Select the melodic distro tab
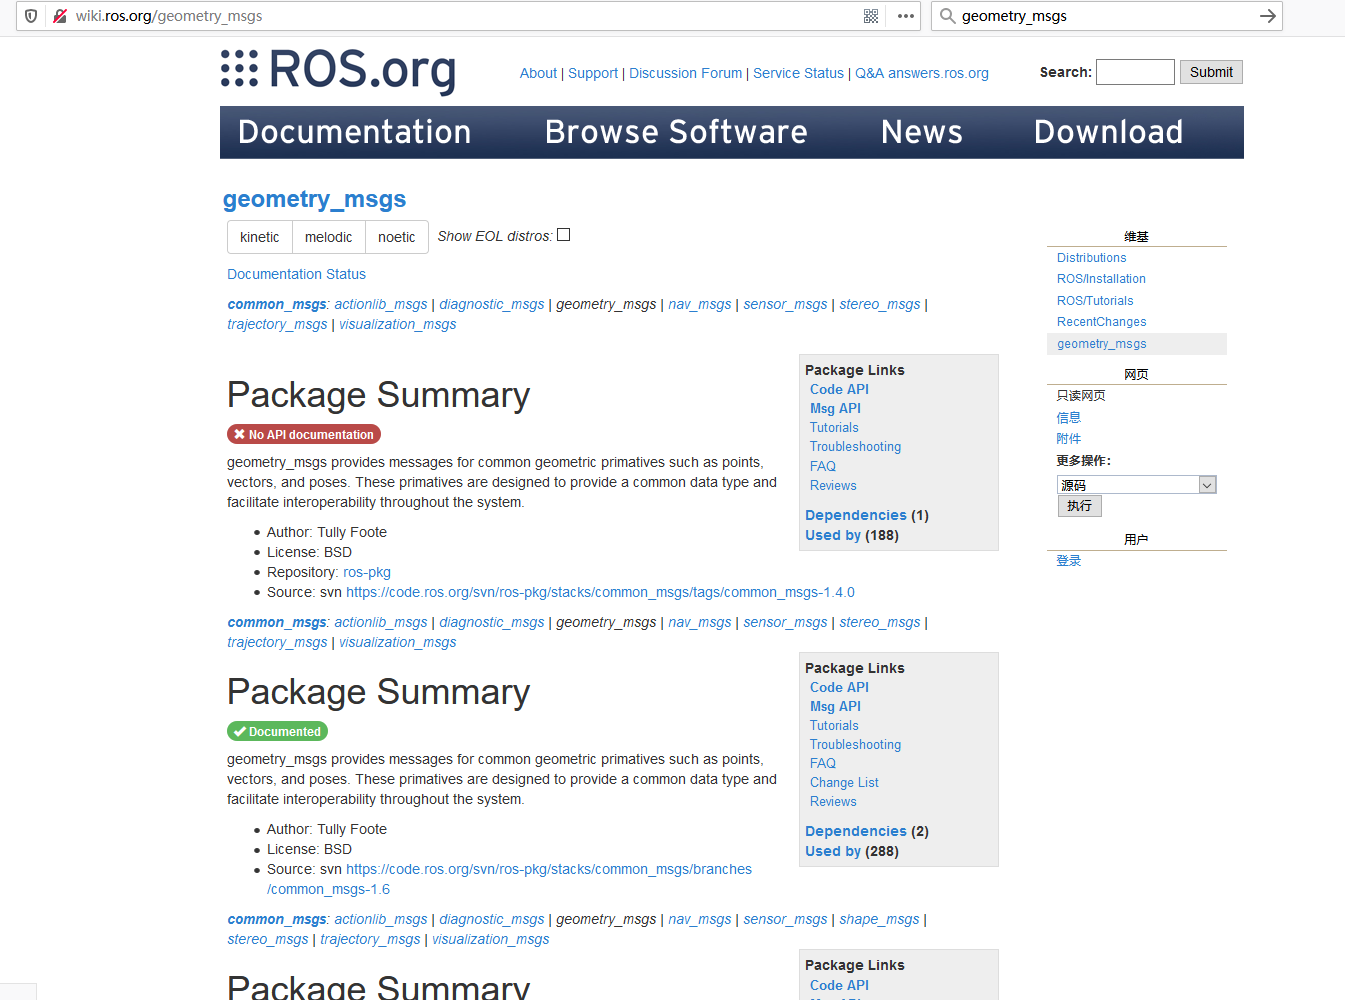Screen dimensions: 1345x1000 pos(328,237)
